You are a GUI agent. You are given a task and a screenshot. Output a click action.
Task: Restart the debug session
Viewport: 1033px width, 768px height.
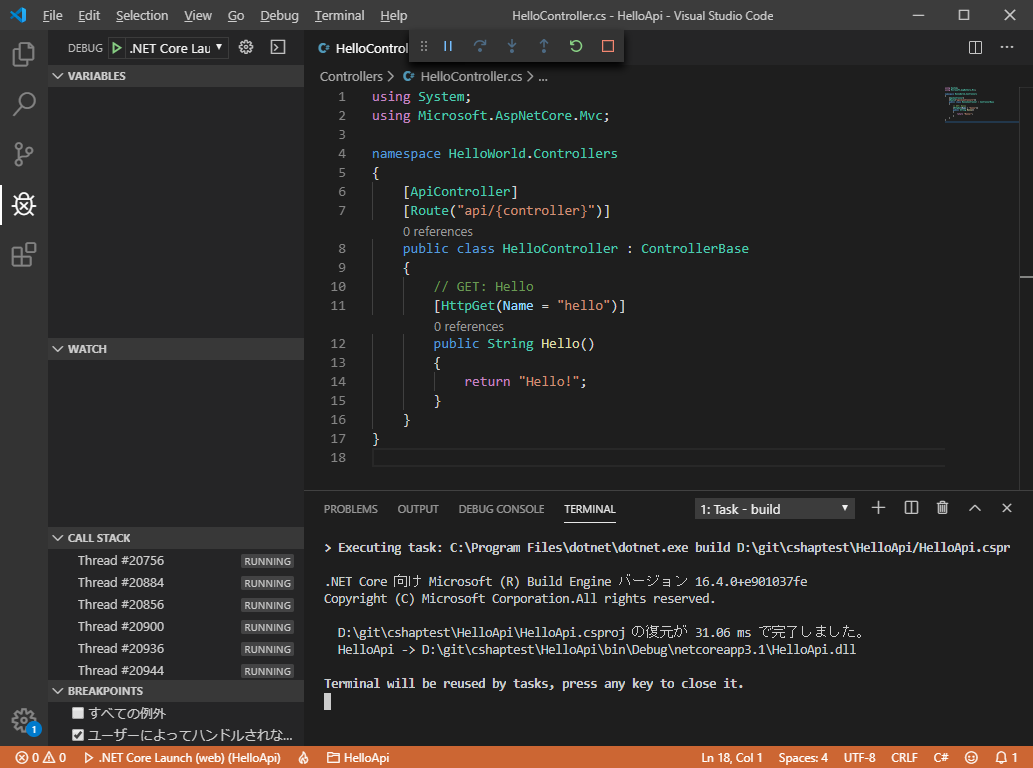[x=576, y=46]
